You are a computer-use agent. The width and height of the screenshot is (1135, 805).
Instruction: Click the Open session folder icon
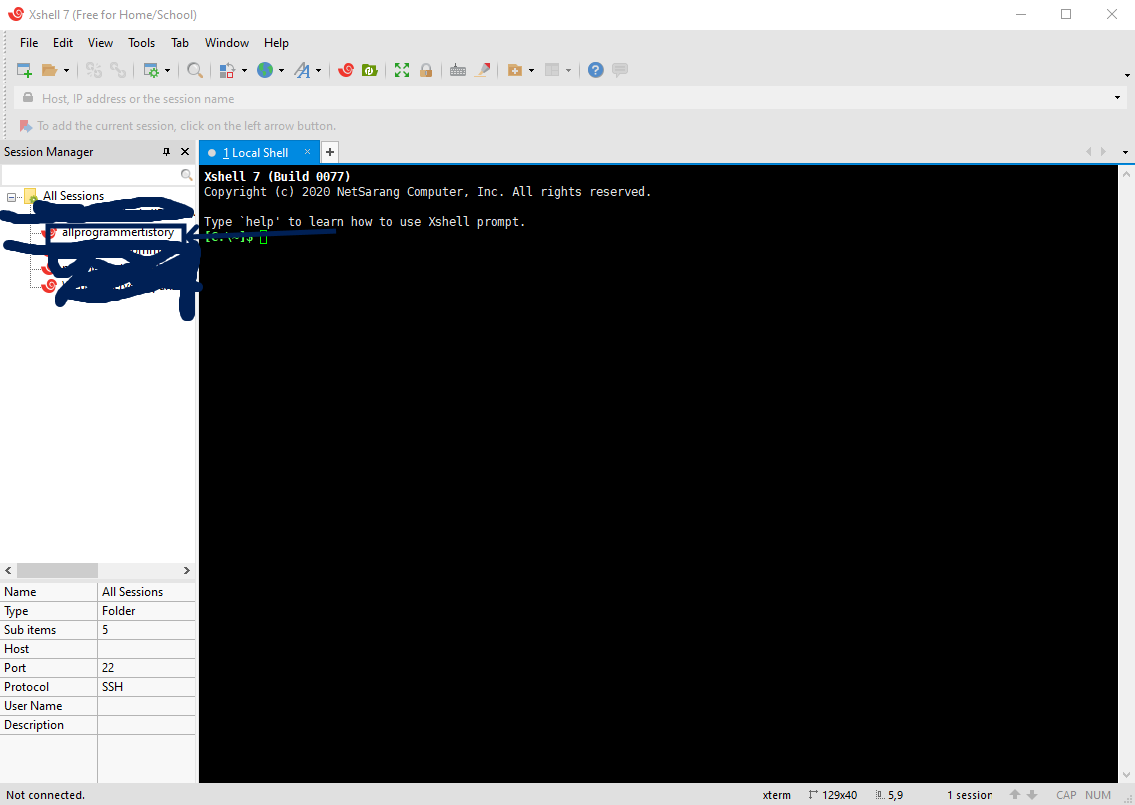pos(49,70)
